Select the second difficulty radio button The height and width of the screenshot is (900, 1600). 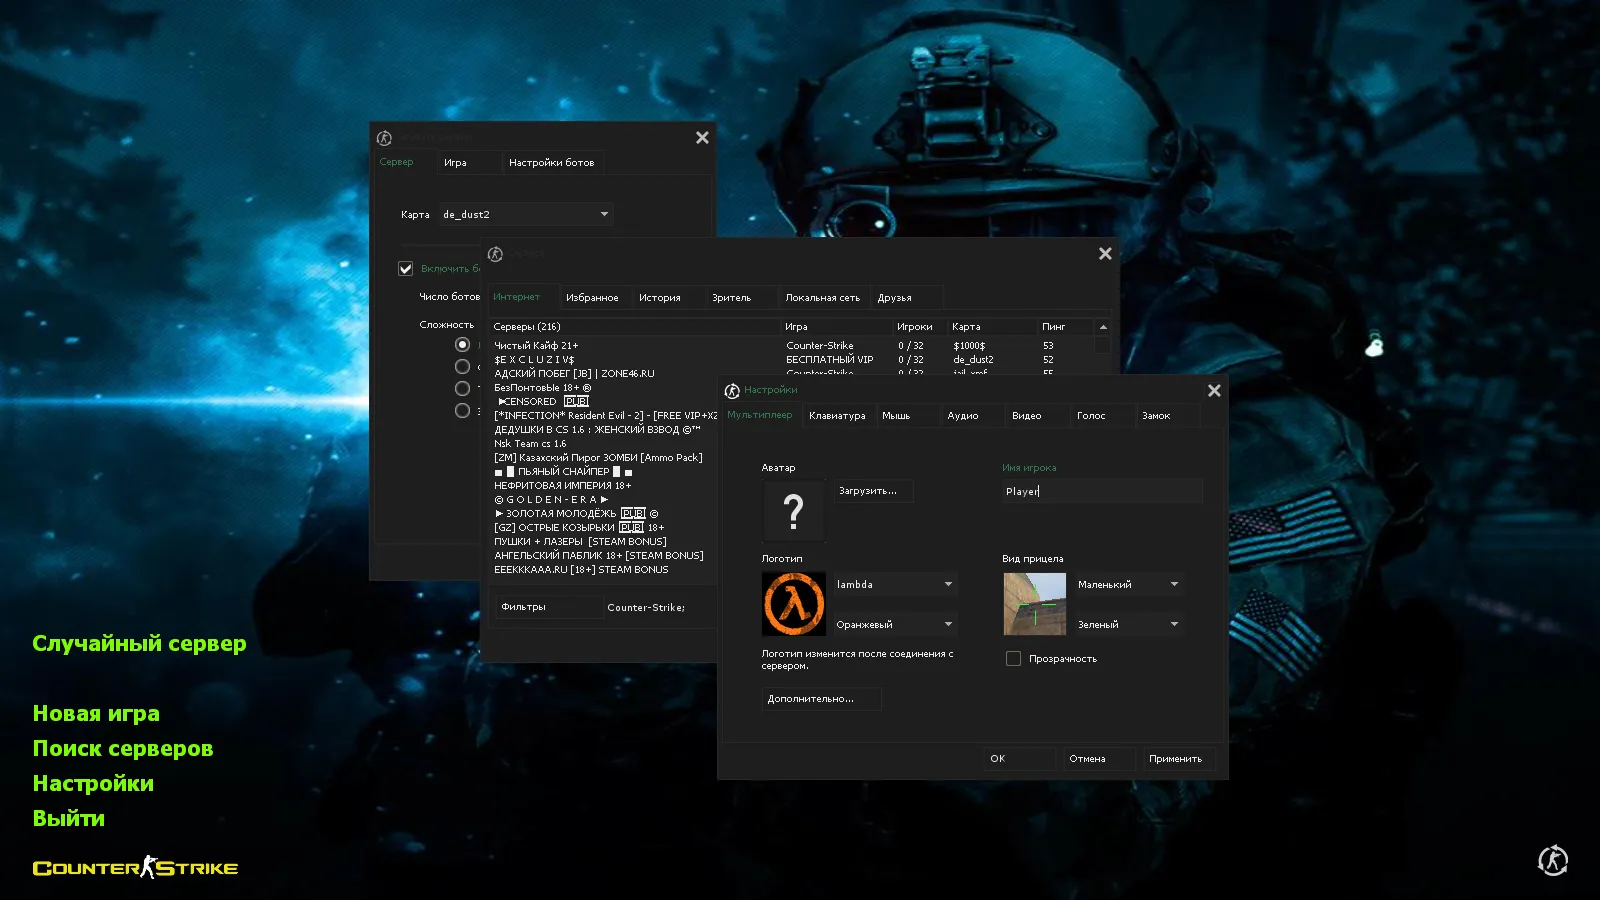coord(462,367)
